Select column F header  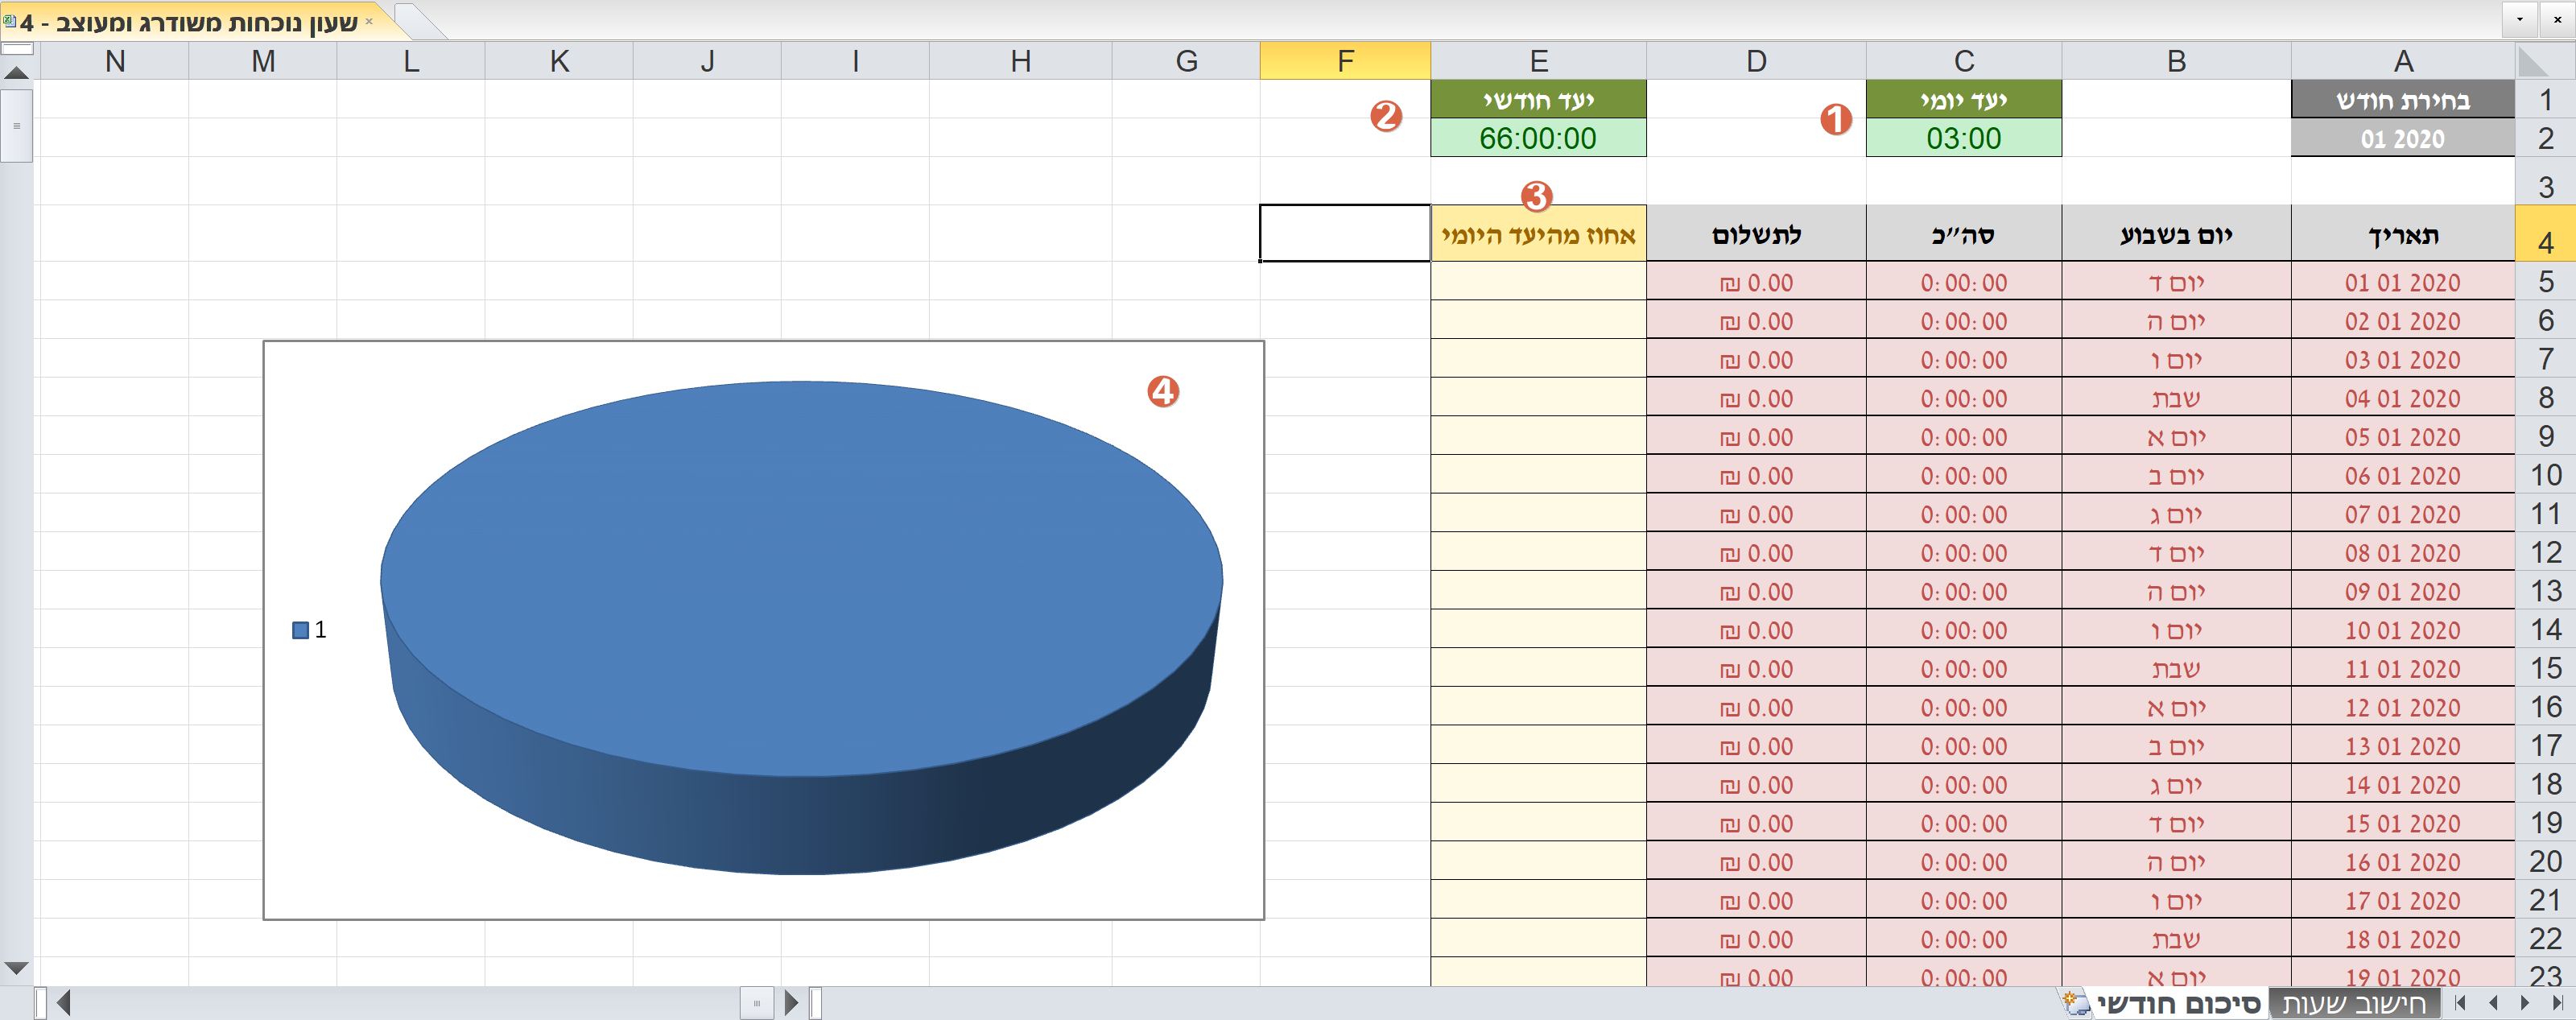[x=1345, y=61]
